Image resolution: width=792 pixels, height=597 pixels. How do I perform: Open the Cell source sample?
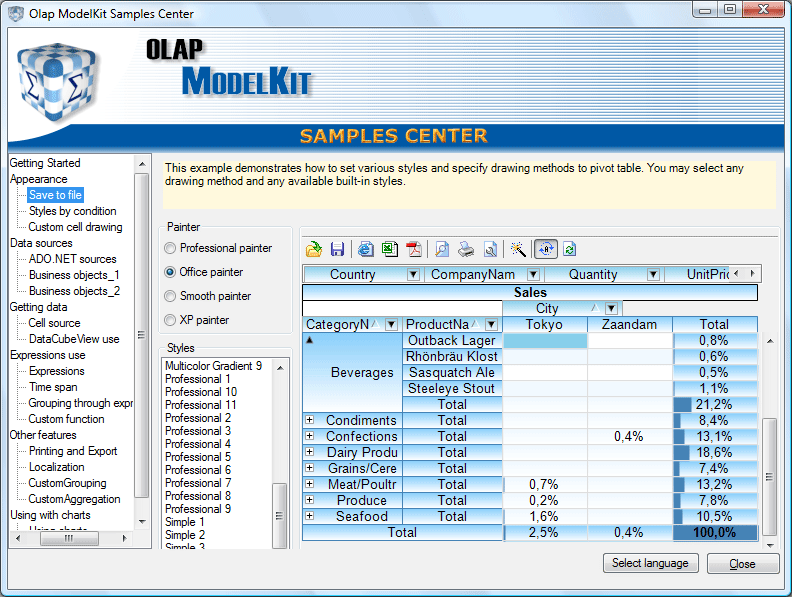[54, 323]
